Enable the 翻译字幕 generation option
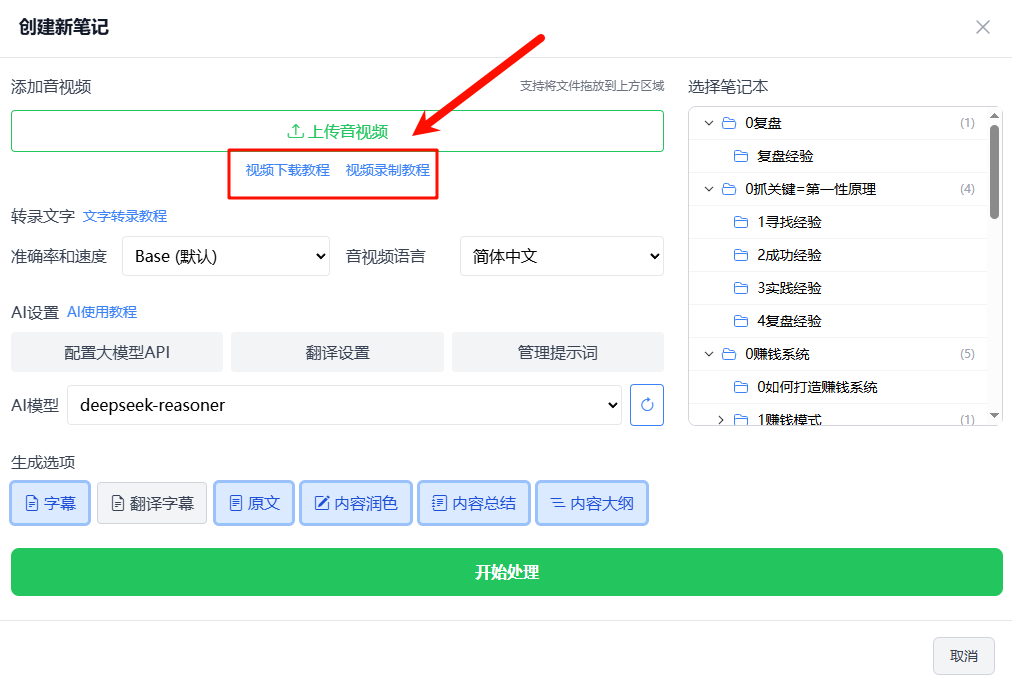The width and height of the screenshot is (1012, 682). point(152,503)
